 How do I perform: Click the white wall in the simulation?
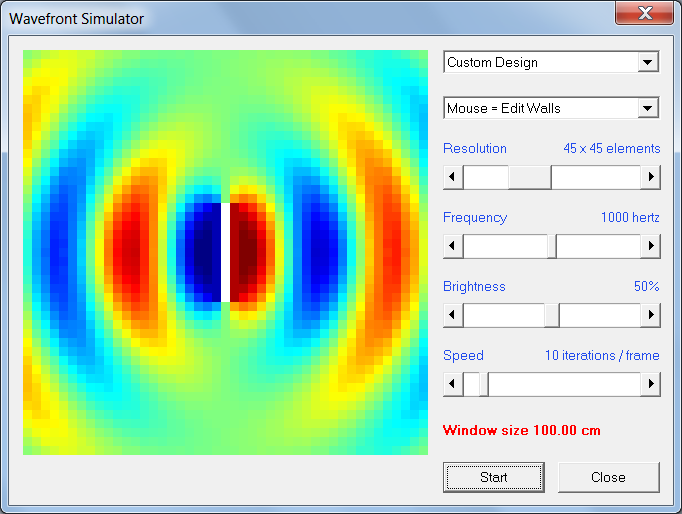point(225,252)
